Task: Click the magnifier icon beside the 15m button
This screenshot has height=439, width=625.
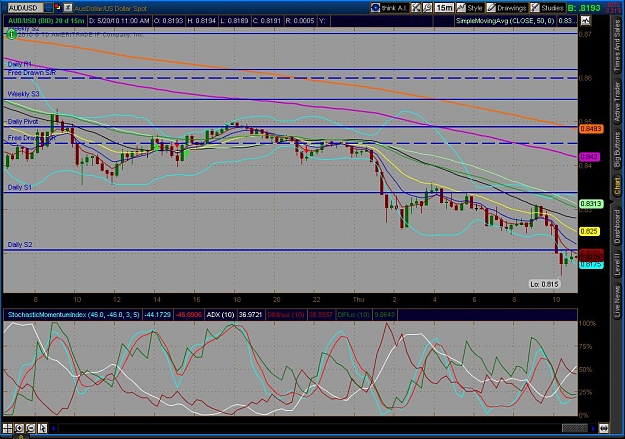Action: [427, 8]
